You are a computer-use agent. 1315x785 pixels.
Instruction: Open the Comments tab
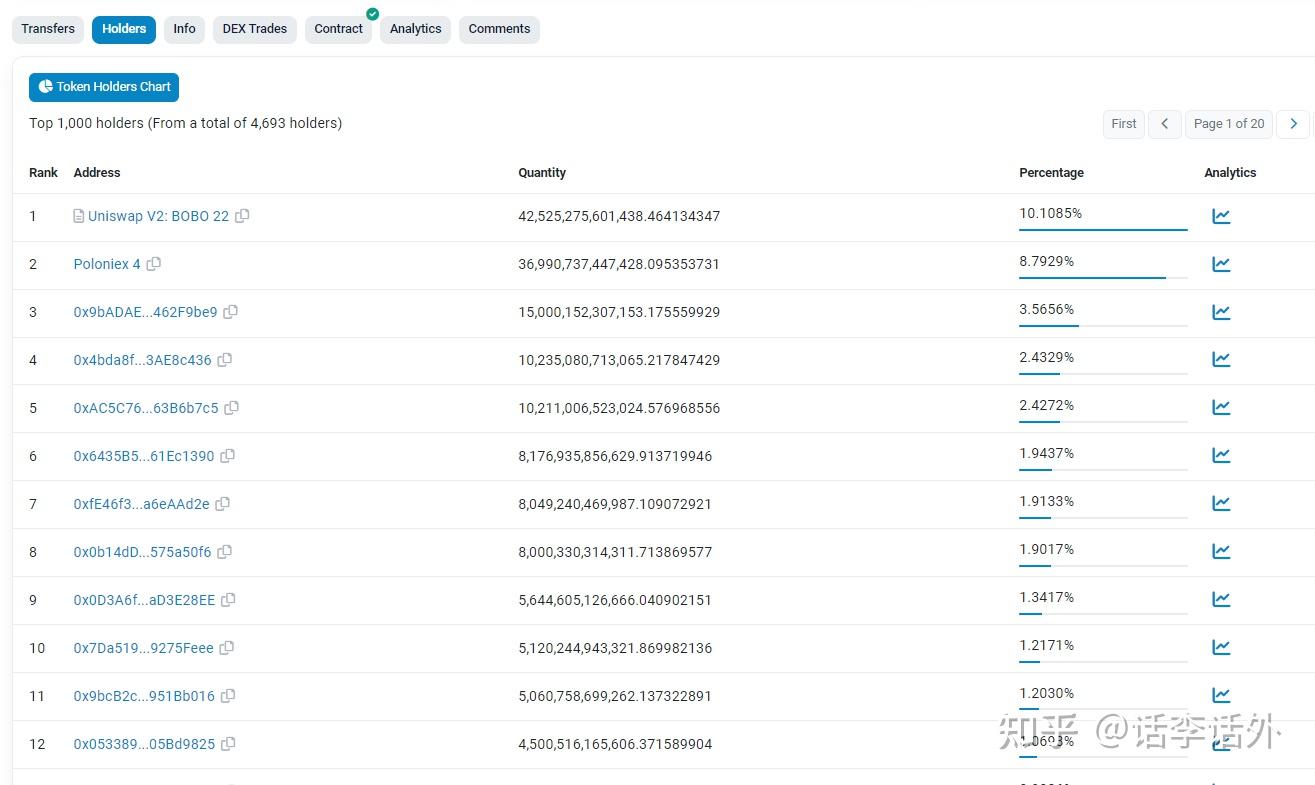(499, 29)
